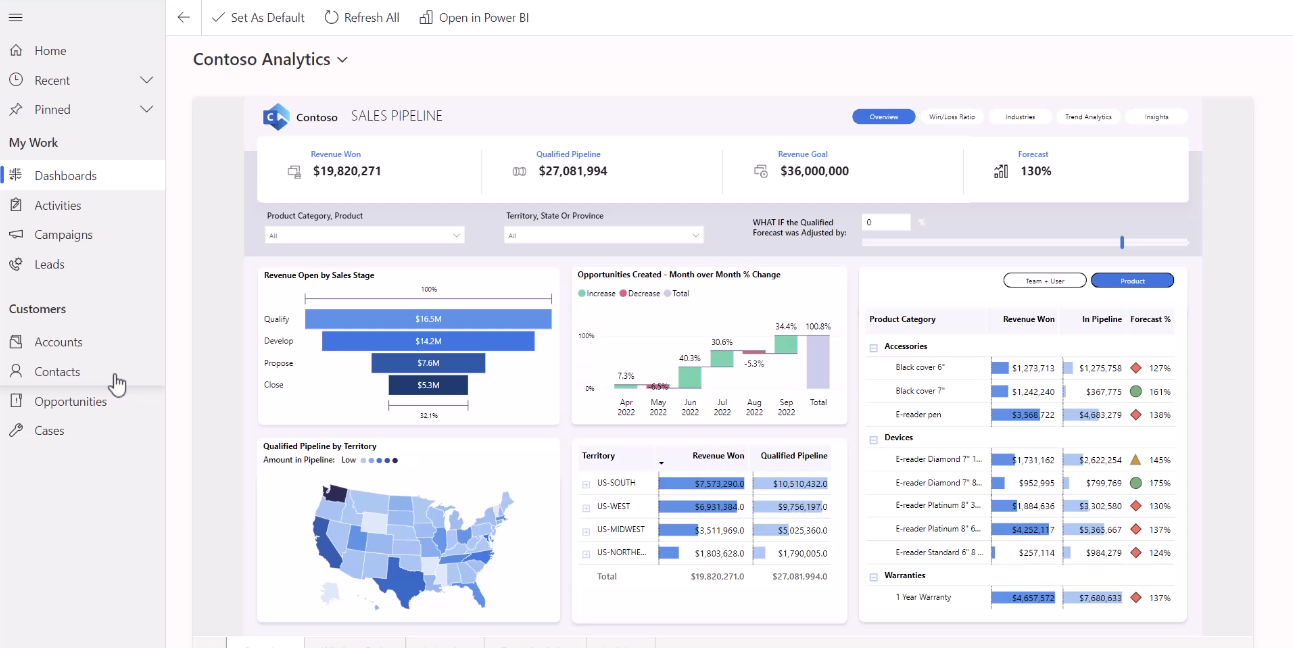Select the Product view toggle
The height and width of the screenshot is (648, 1293).
1132,281
